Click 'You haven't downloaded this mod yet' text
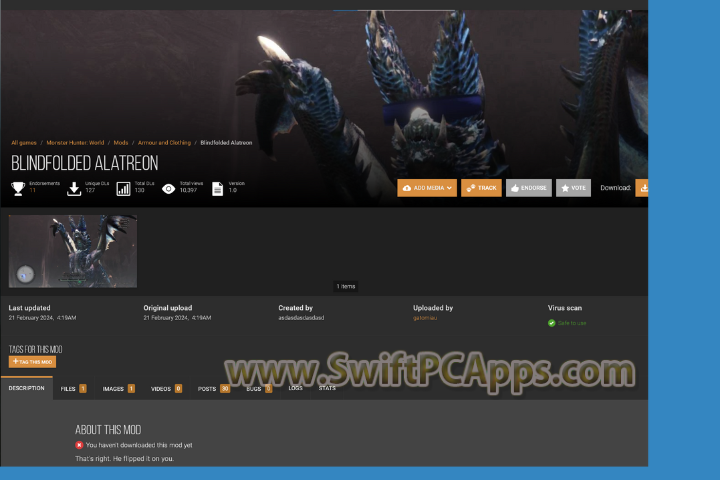 click(139, 445)
